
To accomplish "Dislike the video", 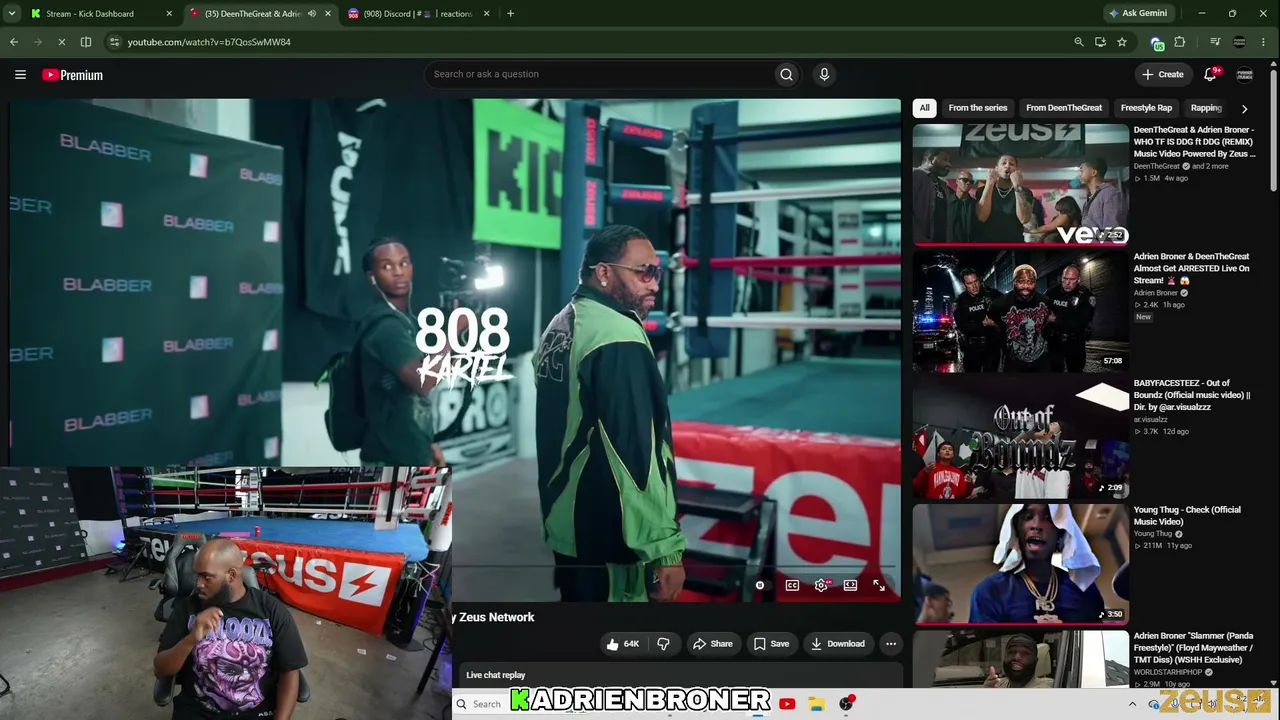I will [663, 644].
